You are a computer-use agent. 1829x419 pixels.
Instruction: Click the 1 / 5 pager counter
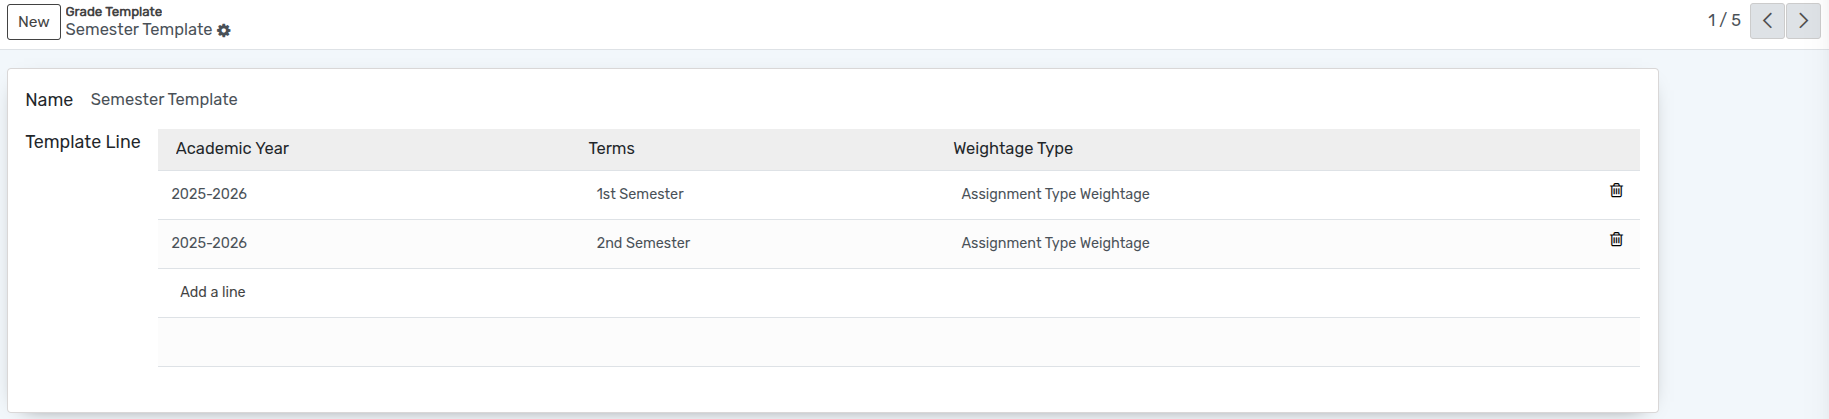[x=1723, y=21]
